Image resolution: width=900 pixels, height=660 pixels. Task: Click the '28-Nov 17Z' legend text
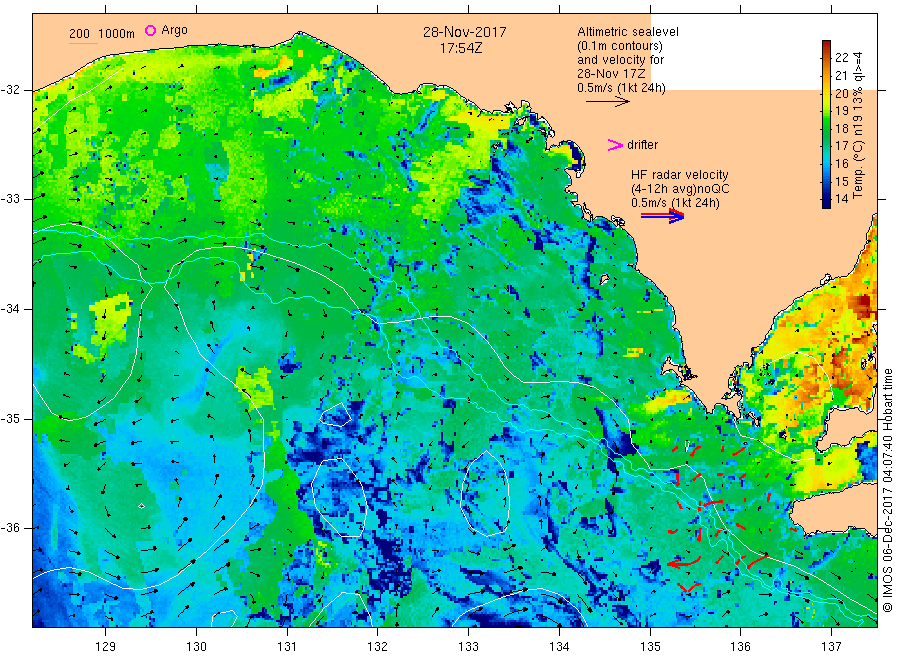click(x=611, y=74)
